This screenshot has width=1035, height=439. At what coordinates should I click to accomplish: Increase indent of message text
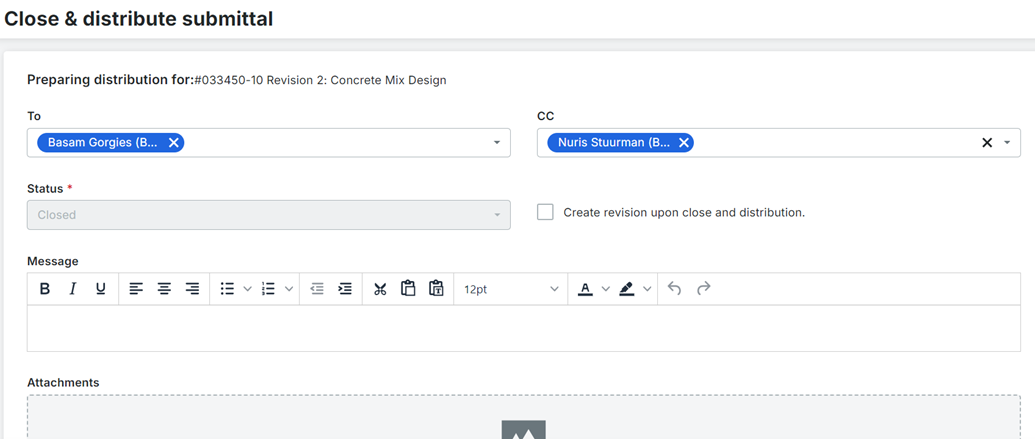click(x=345, y=288)
